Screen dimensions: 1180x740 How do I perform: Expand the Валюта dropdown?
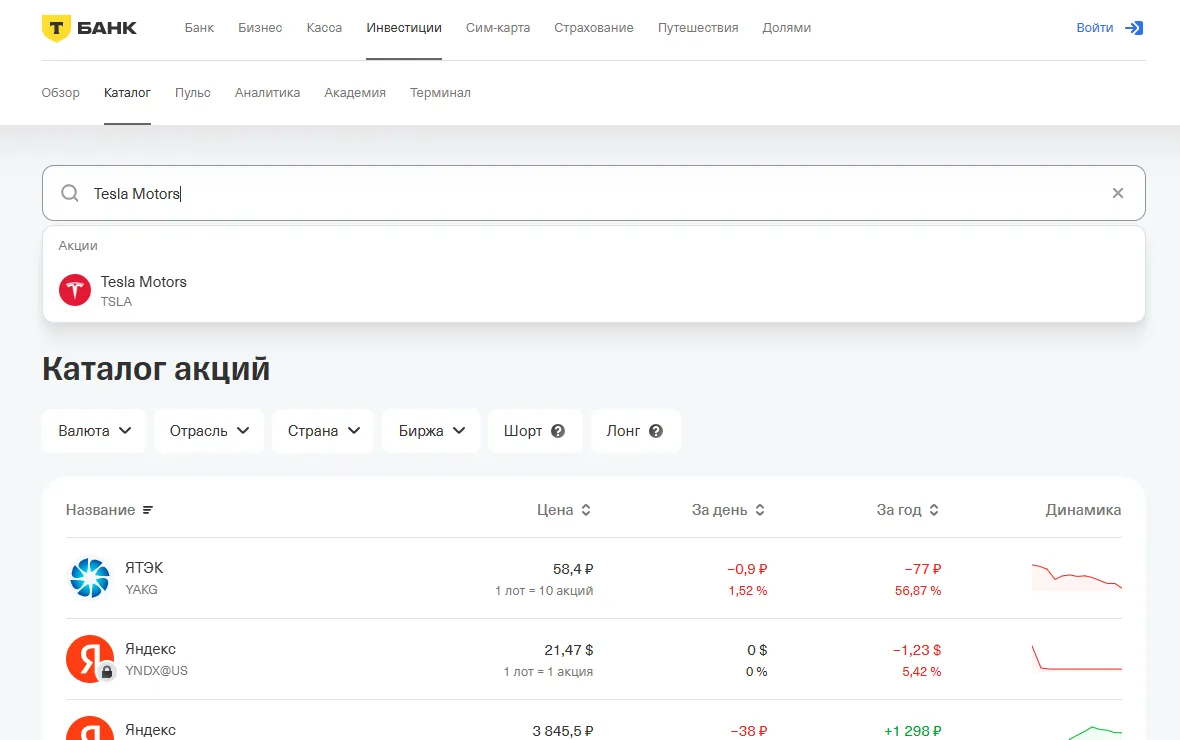click(x=94, y=431)
